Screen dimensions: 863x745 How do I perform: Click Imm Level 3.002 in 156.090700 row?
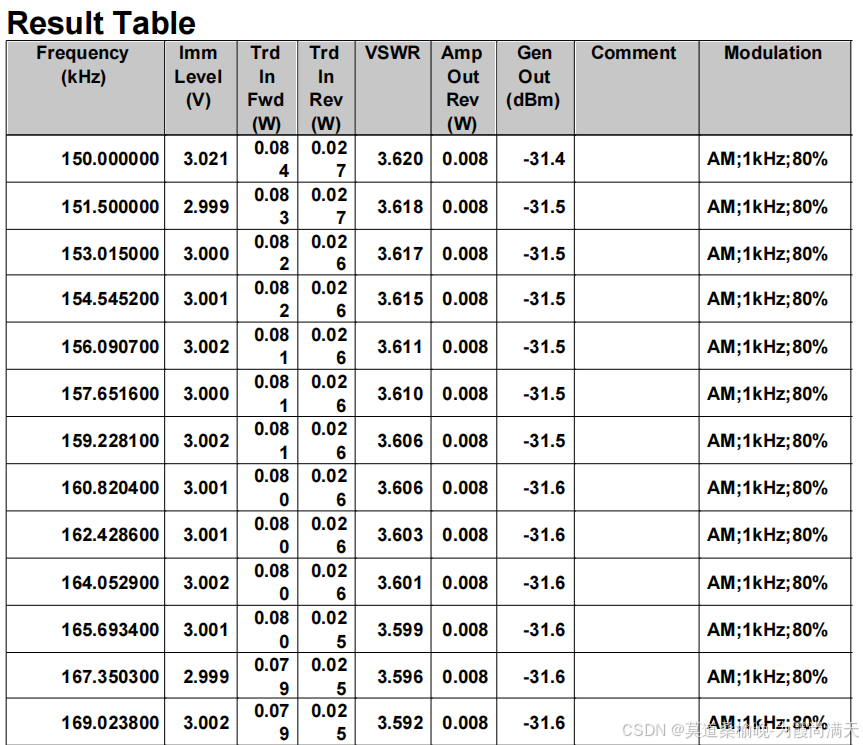click(206, 347)
